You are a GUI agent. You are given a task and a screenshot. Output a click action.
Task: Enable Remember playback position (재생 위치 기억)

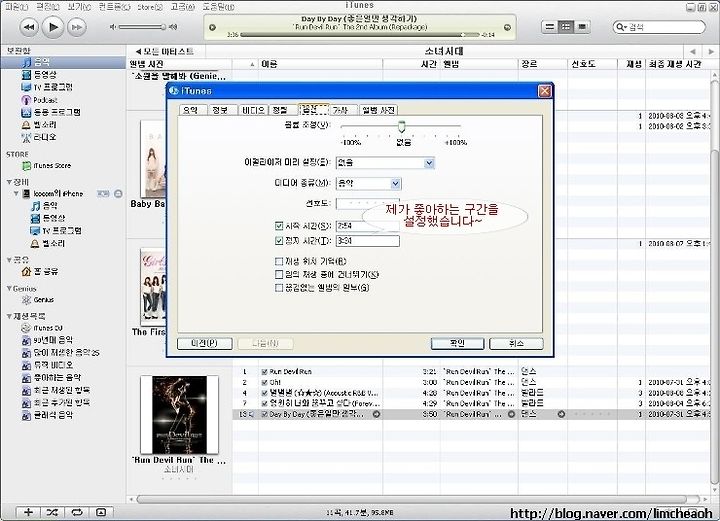(x=279, y=261)
